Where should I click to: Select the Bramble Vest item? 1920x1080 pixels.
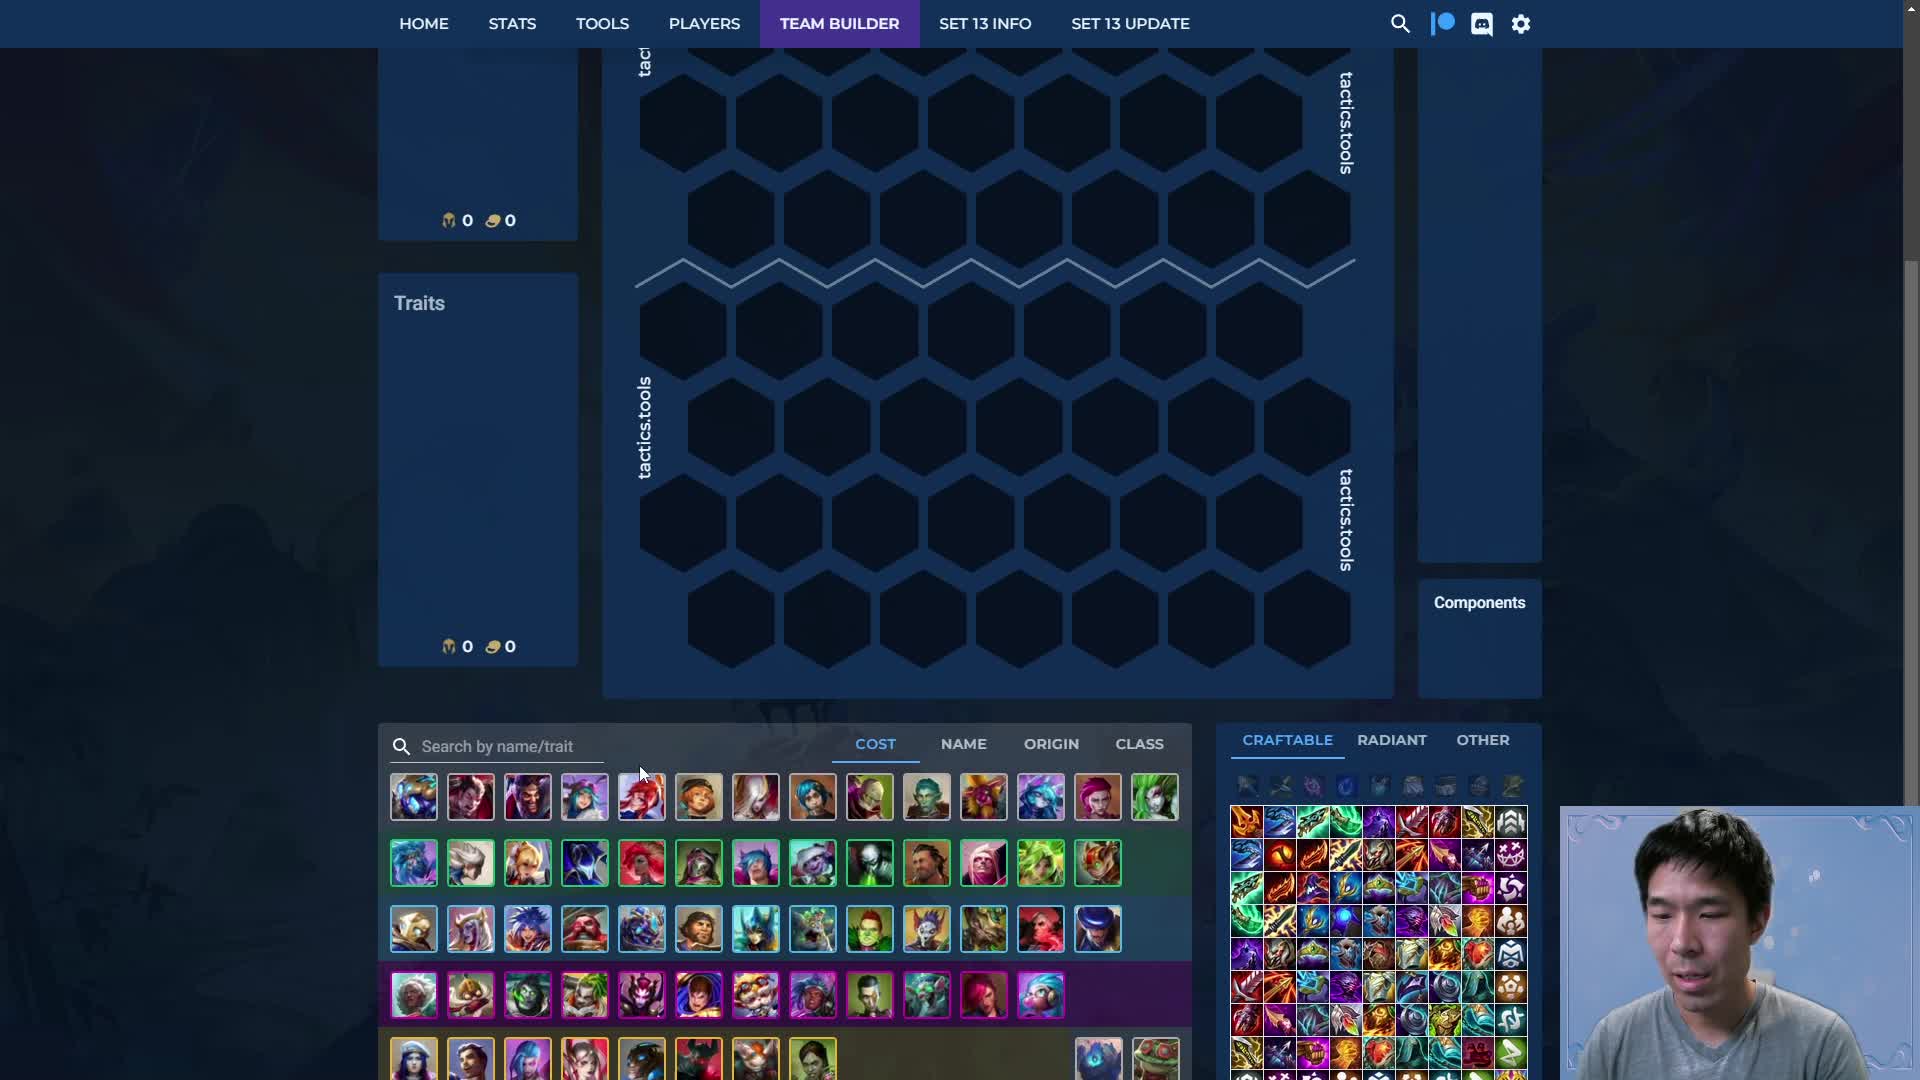[x=1379, y=954]
